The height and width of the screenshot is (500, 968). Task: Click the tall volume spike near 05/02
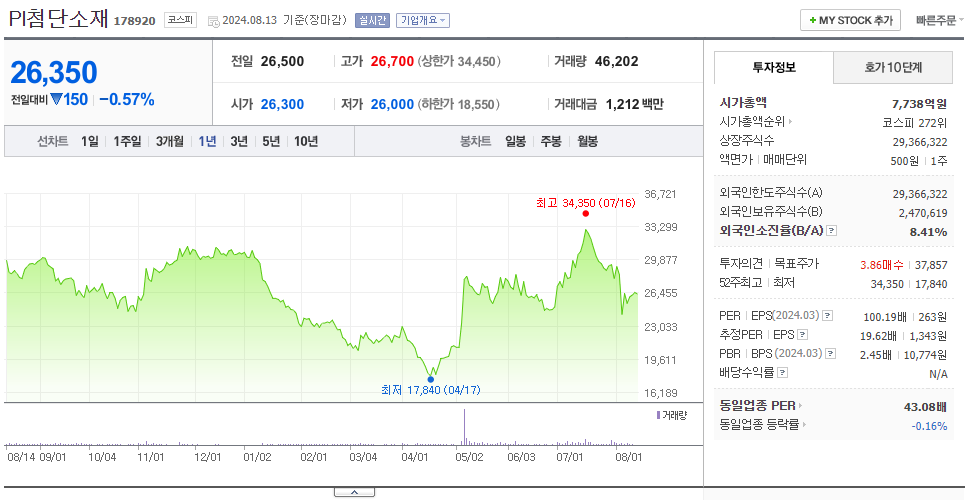(464, 427)
